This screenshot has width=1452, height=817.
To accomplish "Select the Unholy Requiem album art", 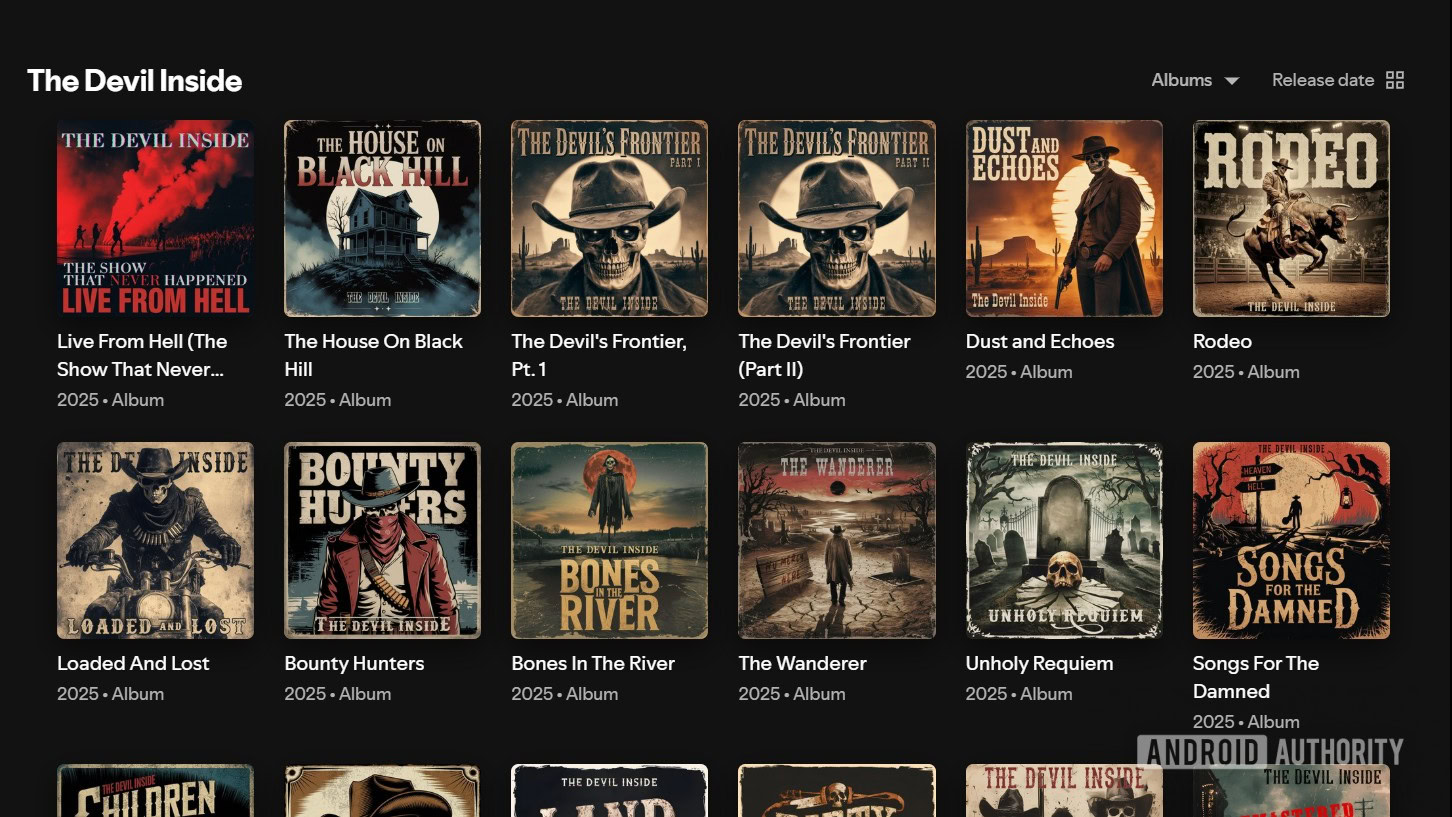I will (x=1064, y=540).
